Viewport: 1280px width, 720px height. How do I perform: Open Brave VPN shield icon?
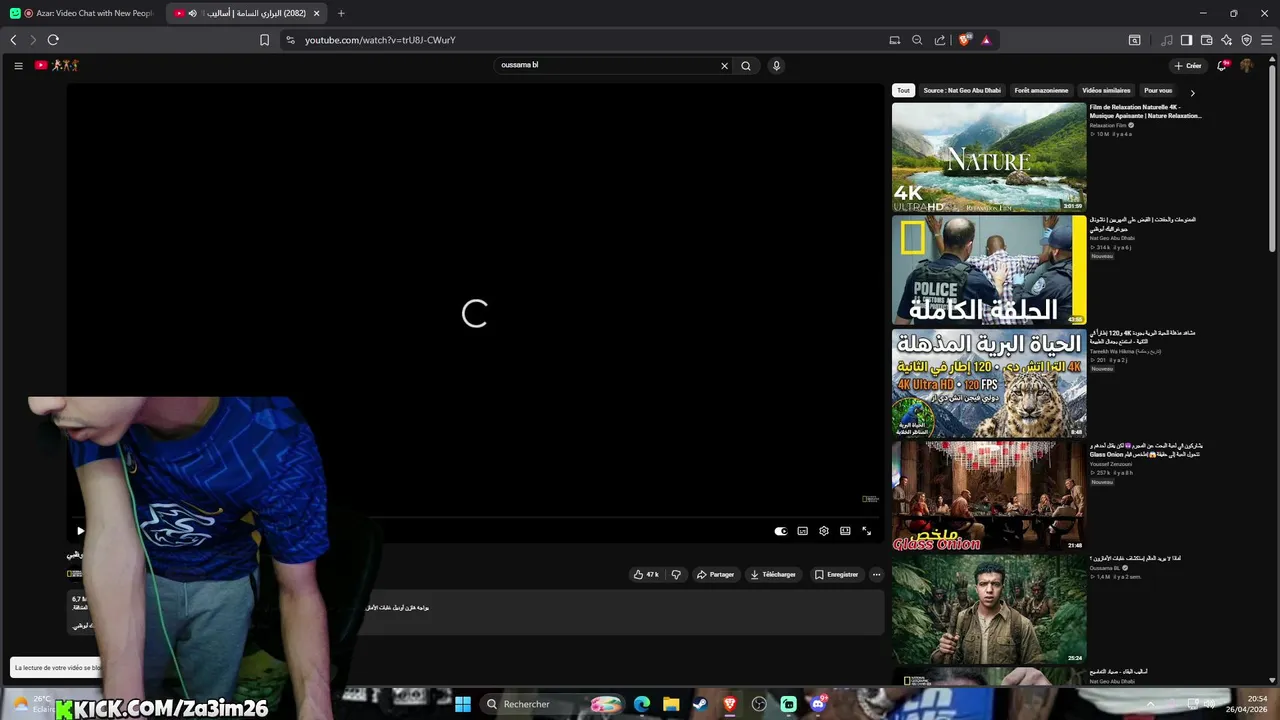(x=1246, y=40)
